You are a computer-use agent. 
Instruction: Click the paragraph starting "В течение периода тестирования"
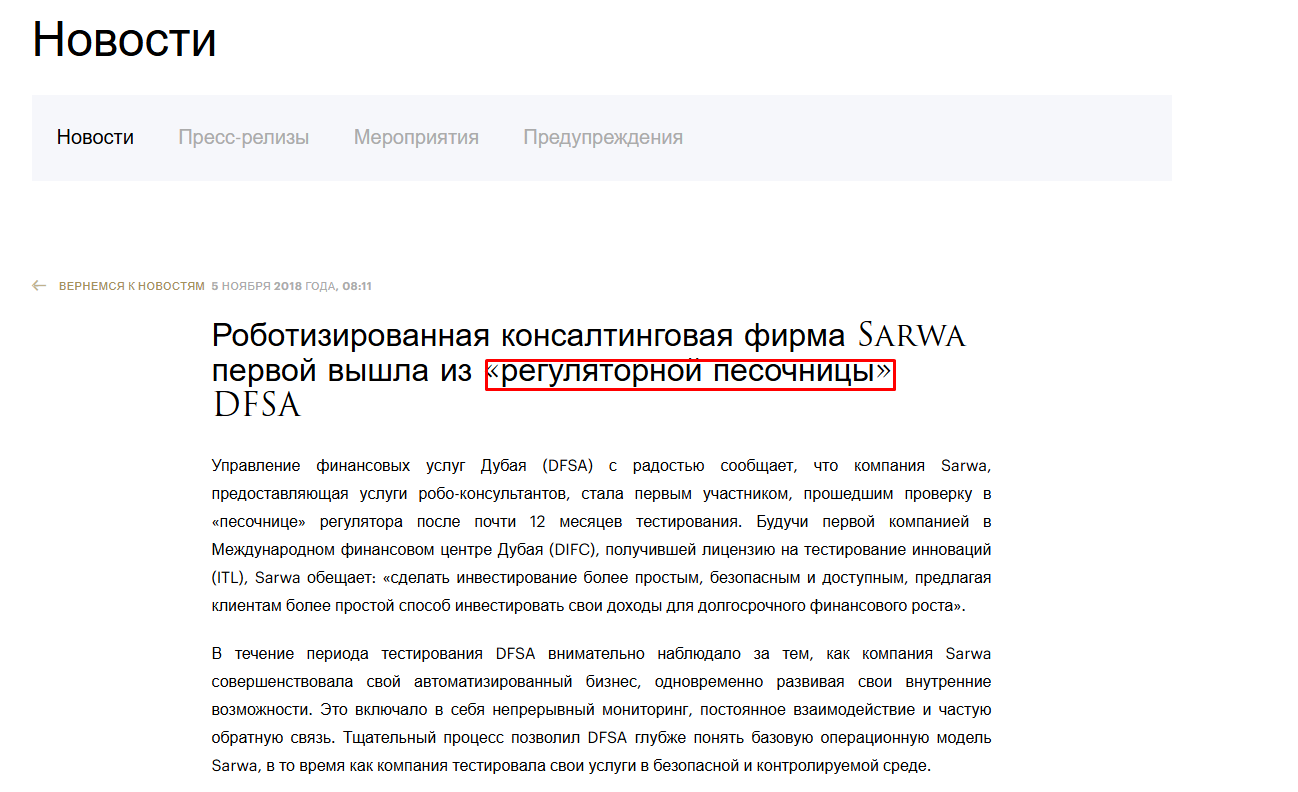click(602, 710)
